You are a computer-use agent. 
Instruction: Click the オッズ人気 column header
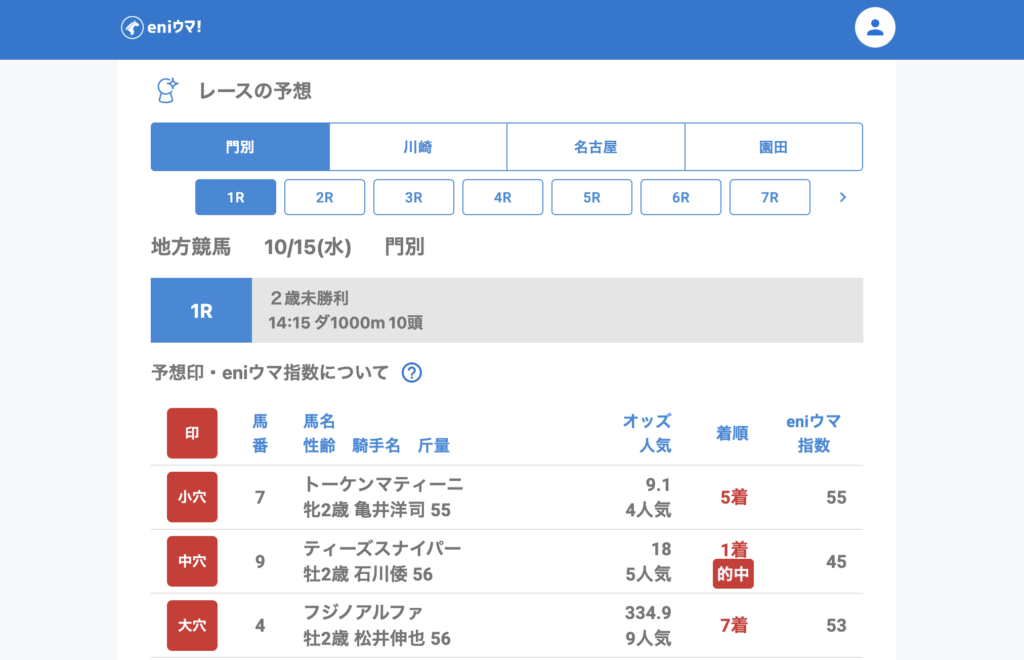(647, 433)
